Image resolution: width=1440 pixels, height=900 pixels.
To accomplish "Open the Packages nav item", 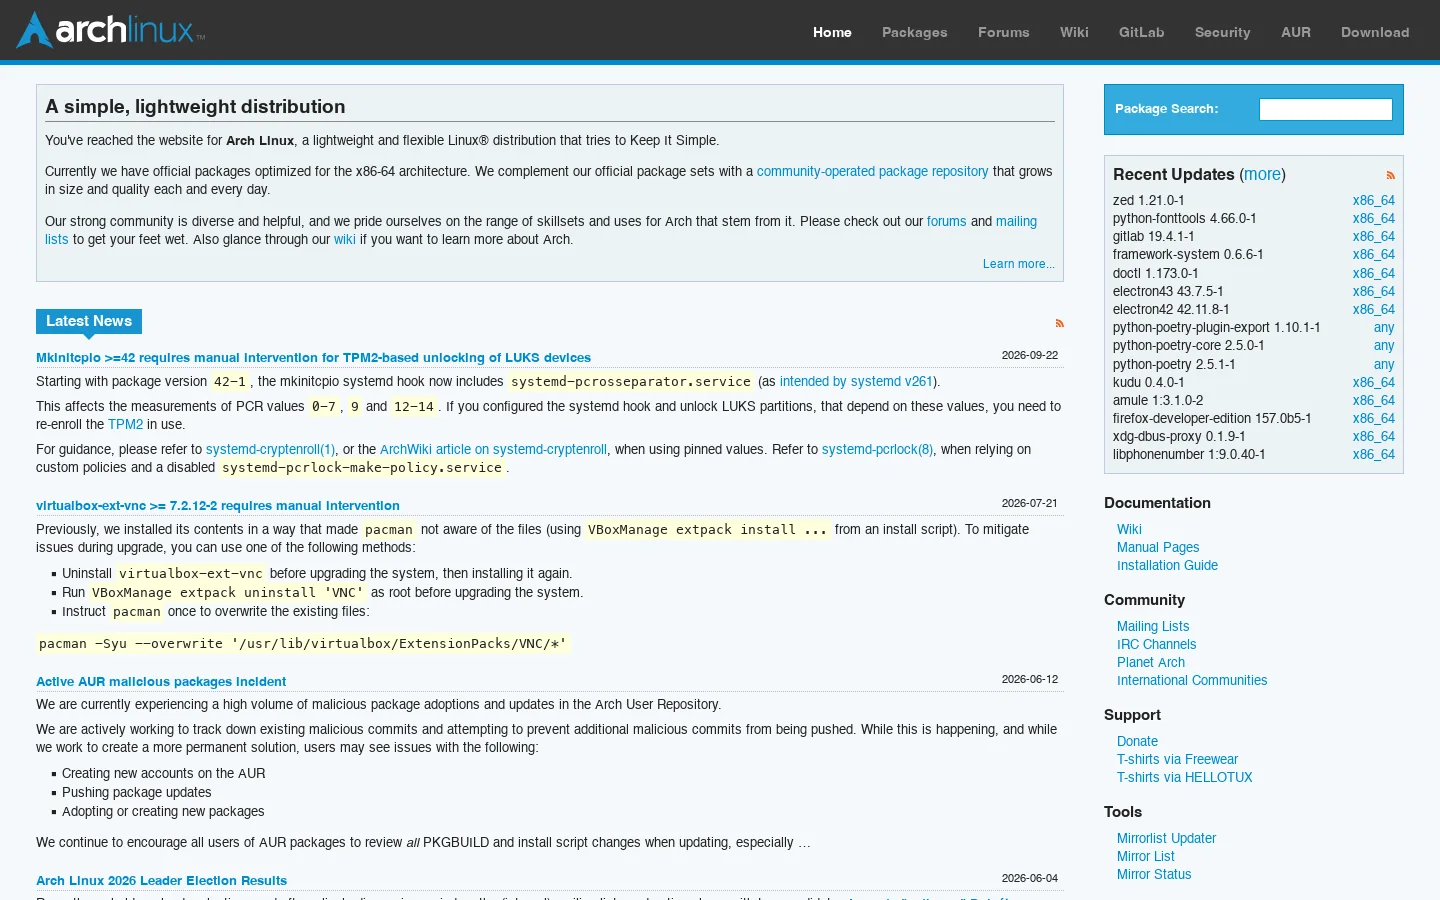I will 914,32.
